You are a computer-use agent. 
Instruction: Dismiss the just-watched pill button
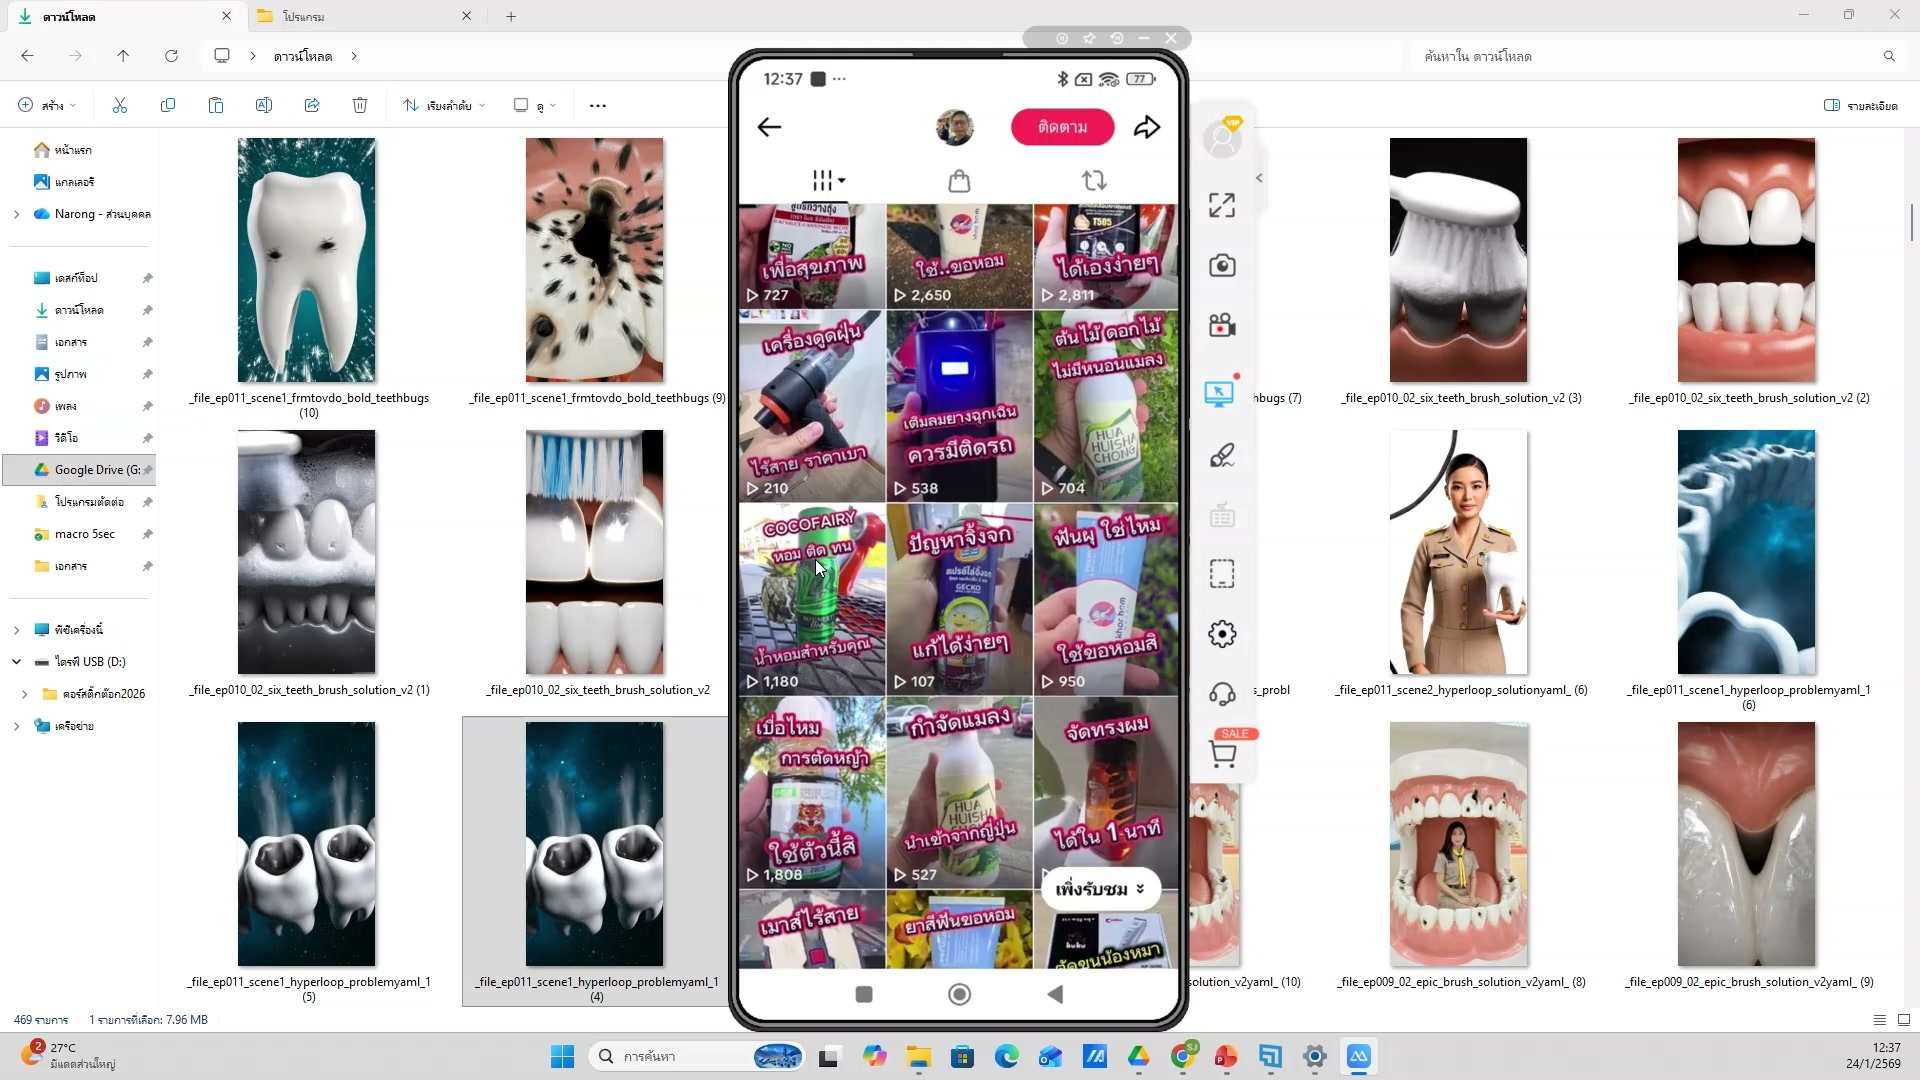pyautogui.click(x=1100, y=889)
